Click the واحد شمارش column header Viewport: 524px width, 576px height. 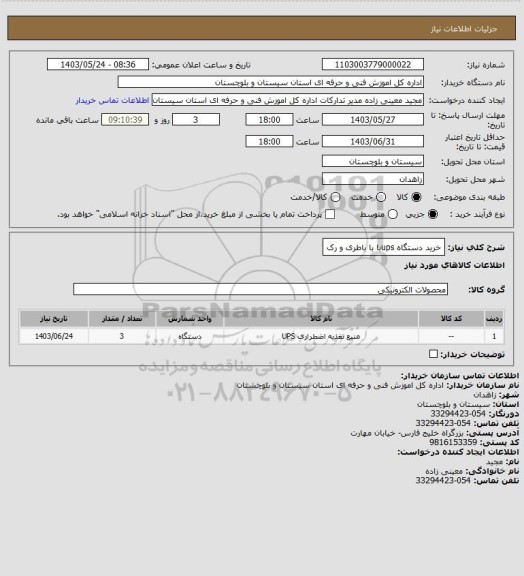(x=190, y=318)
